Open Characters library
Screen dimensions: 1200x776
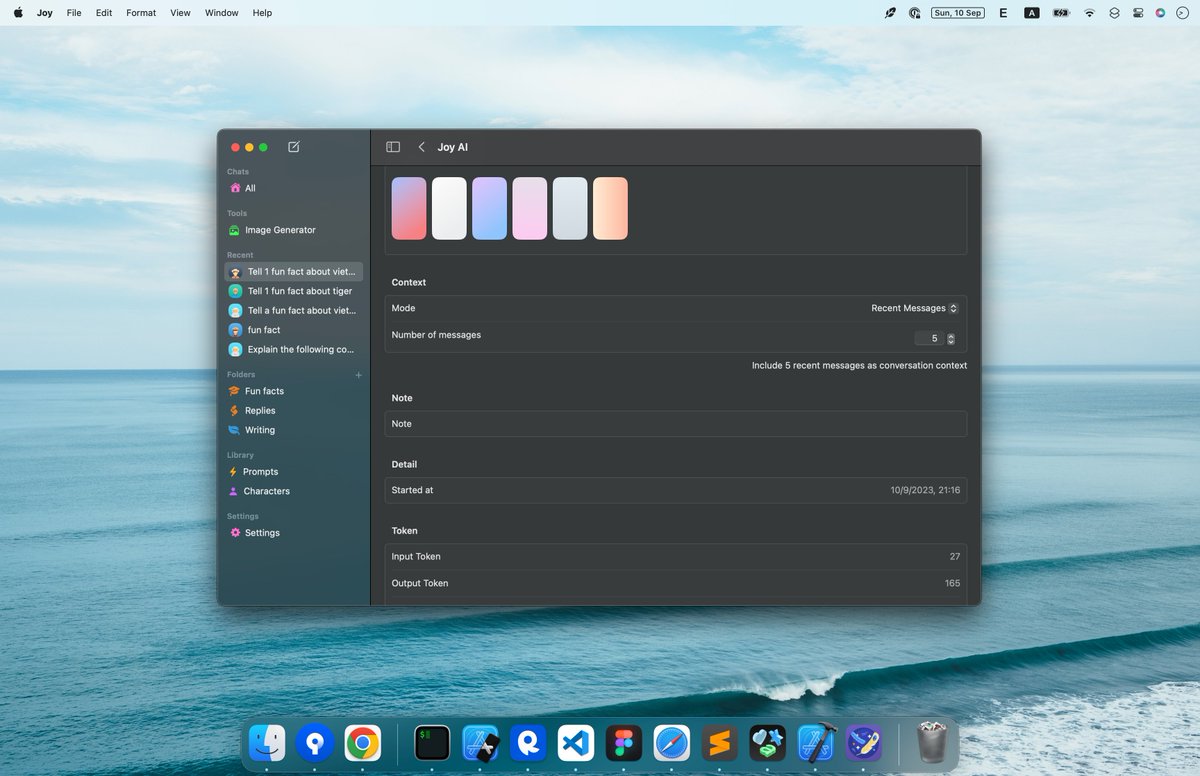294,491
